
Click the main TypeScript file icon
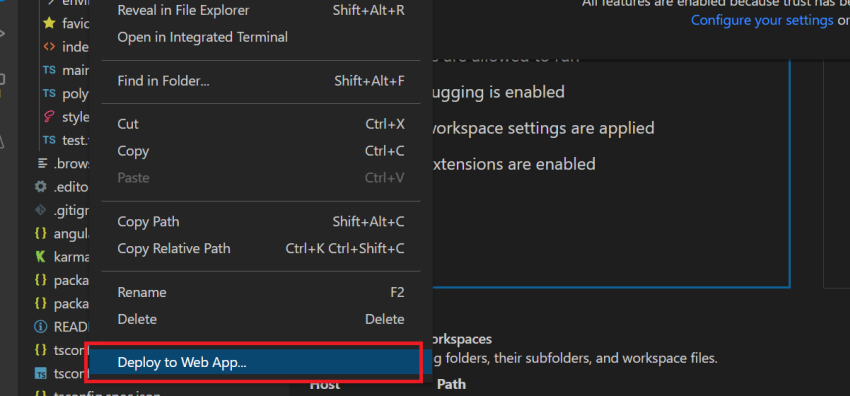click(49, 70)
